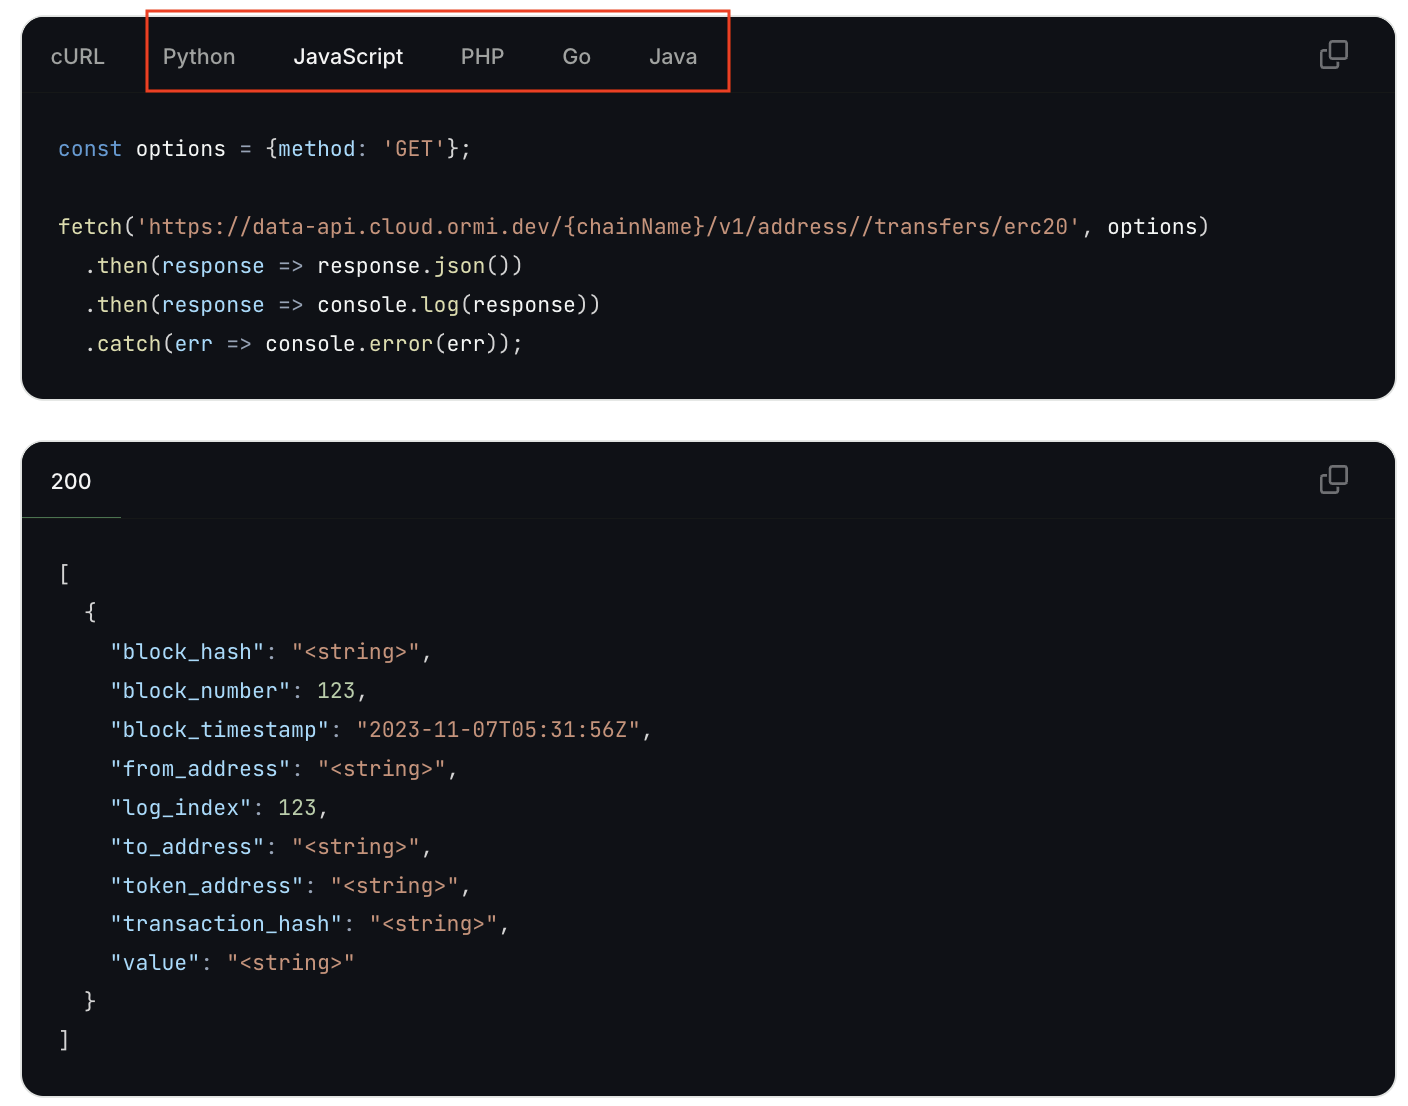
Task: Switch to the Python tab
Action: (x=198, y=56)
